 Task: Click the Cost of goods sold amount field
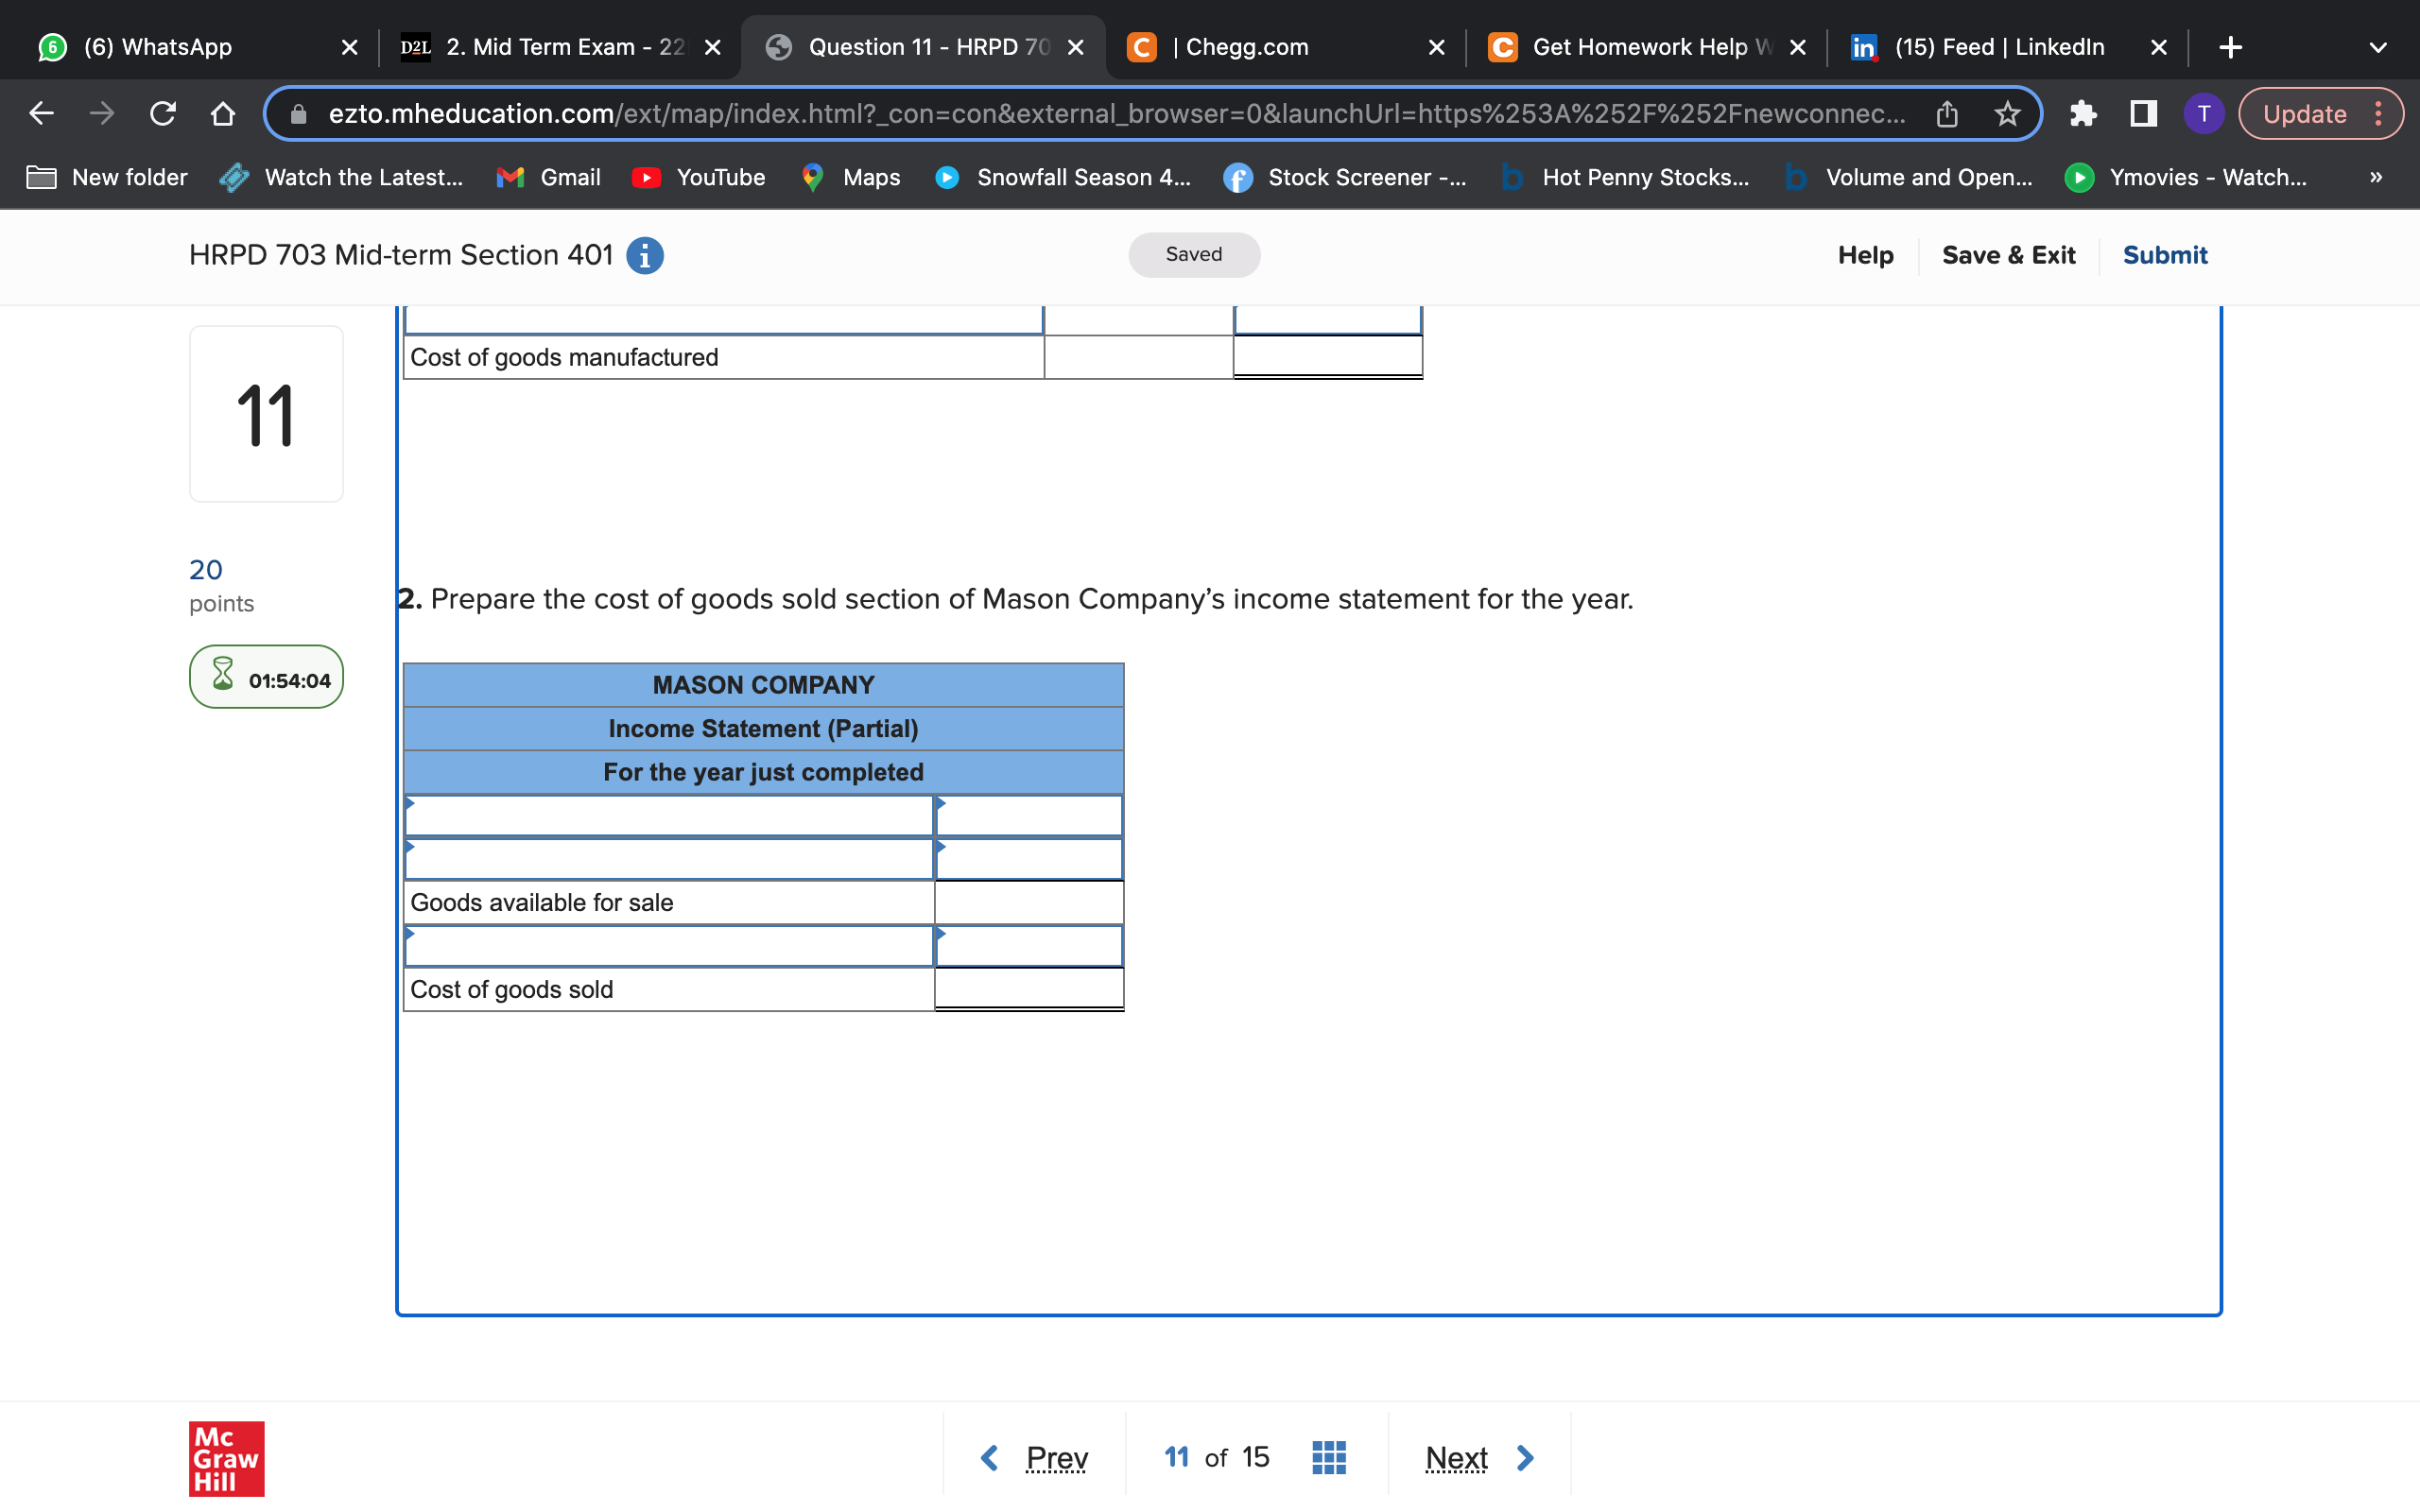pos(1028,989)
